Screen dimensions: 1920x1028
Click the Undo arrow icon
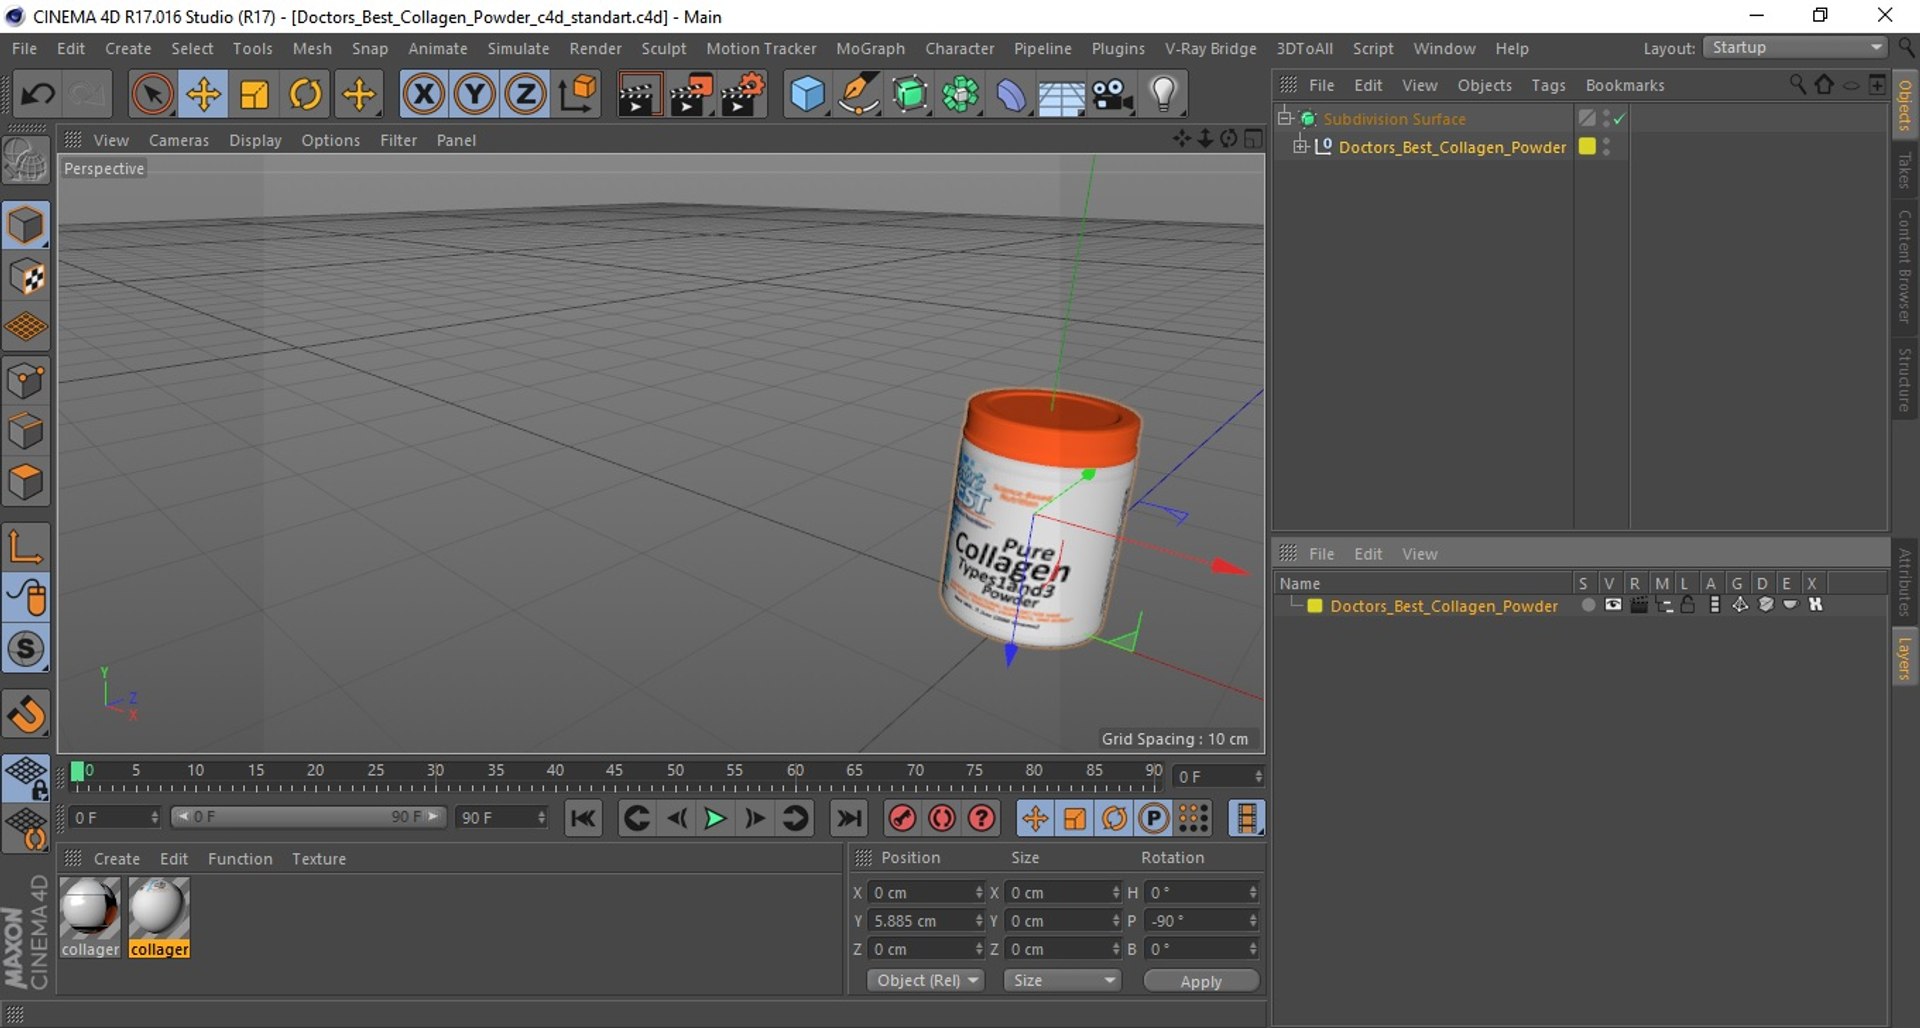point(38,95)
